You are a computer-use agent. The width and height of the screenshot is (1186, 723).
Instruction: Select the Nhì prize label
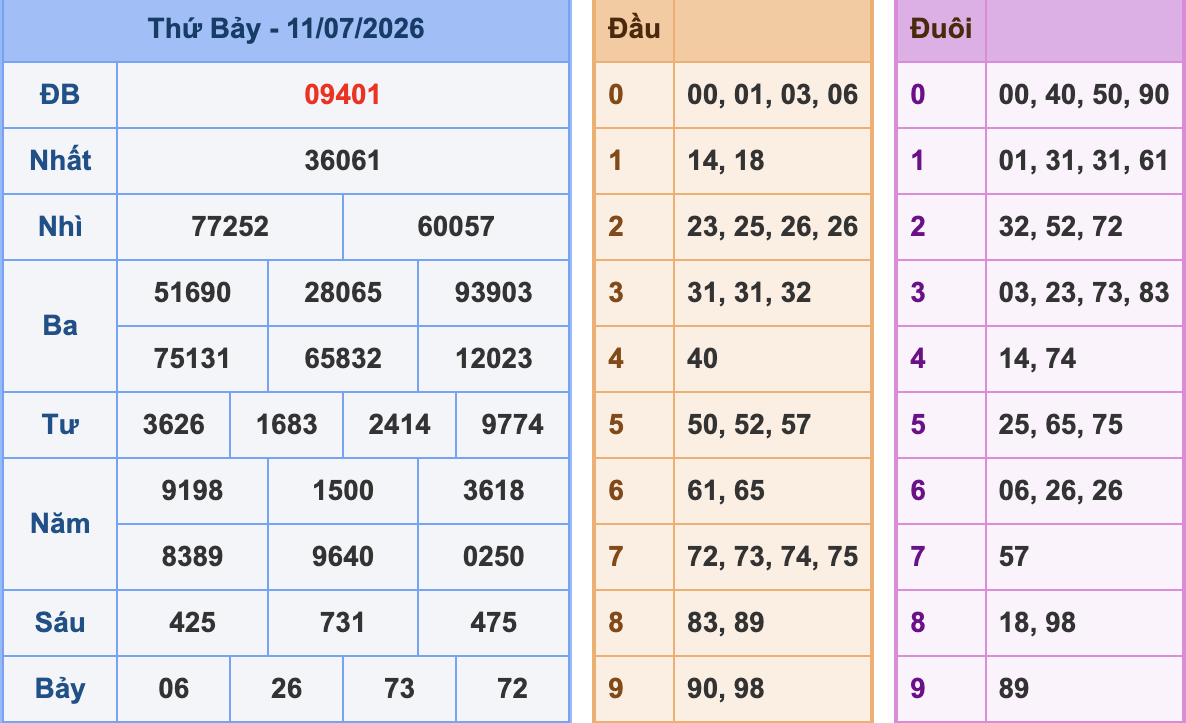pos(60,226)
